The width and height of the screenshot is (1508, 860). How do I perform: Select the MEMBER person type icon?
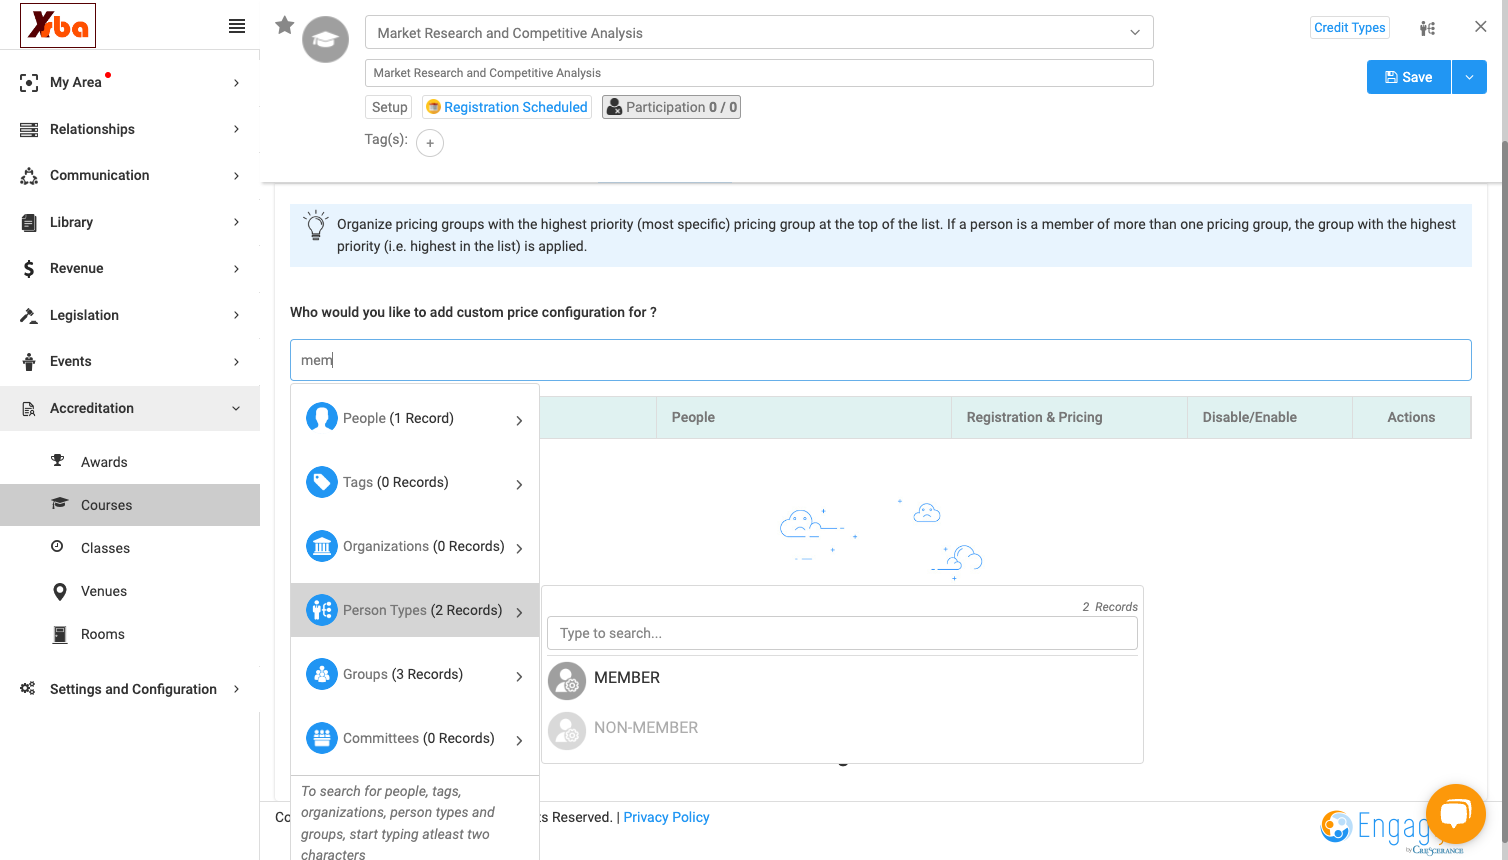567,681
